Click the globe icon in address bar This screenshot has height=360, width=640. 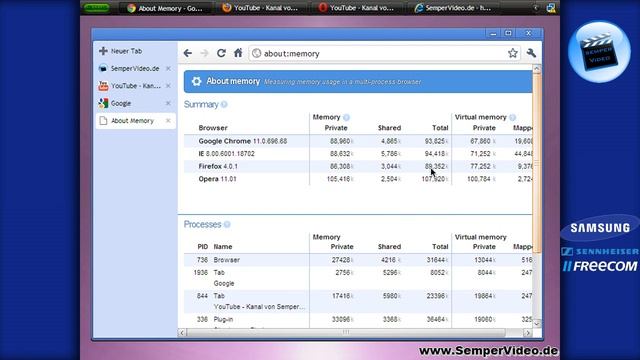(x=256, y=53)
